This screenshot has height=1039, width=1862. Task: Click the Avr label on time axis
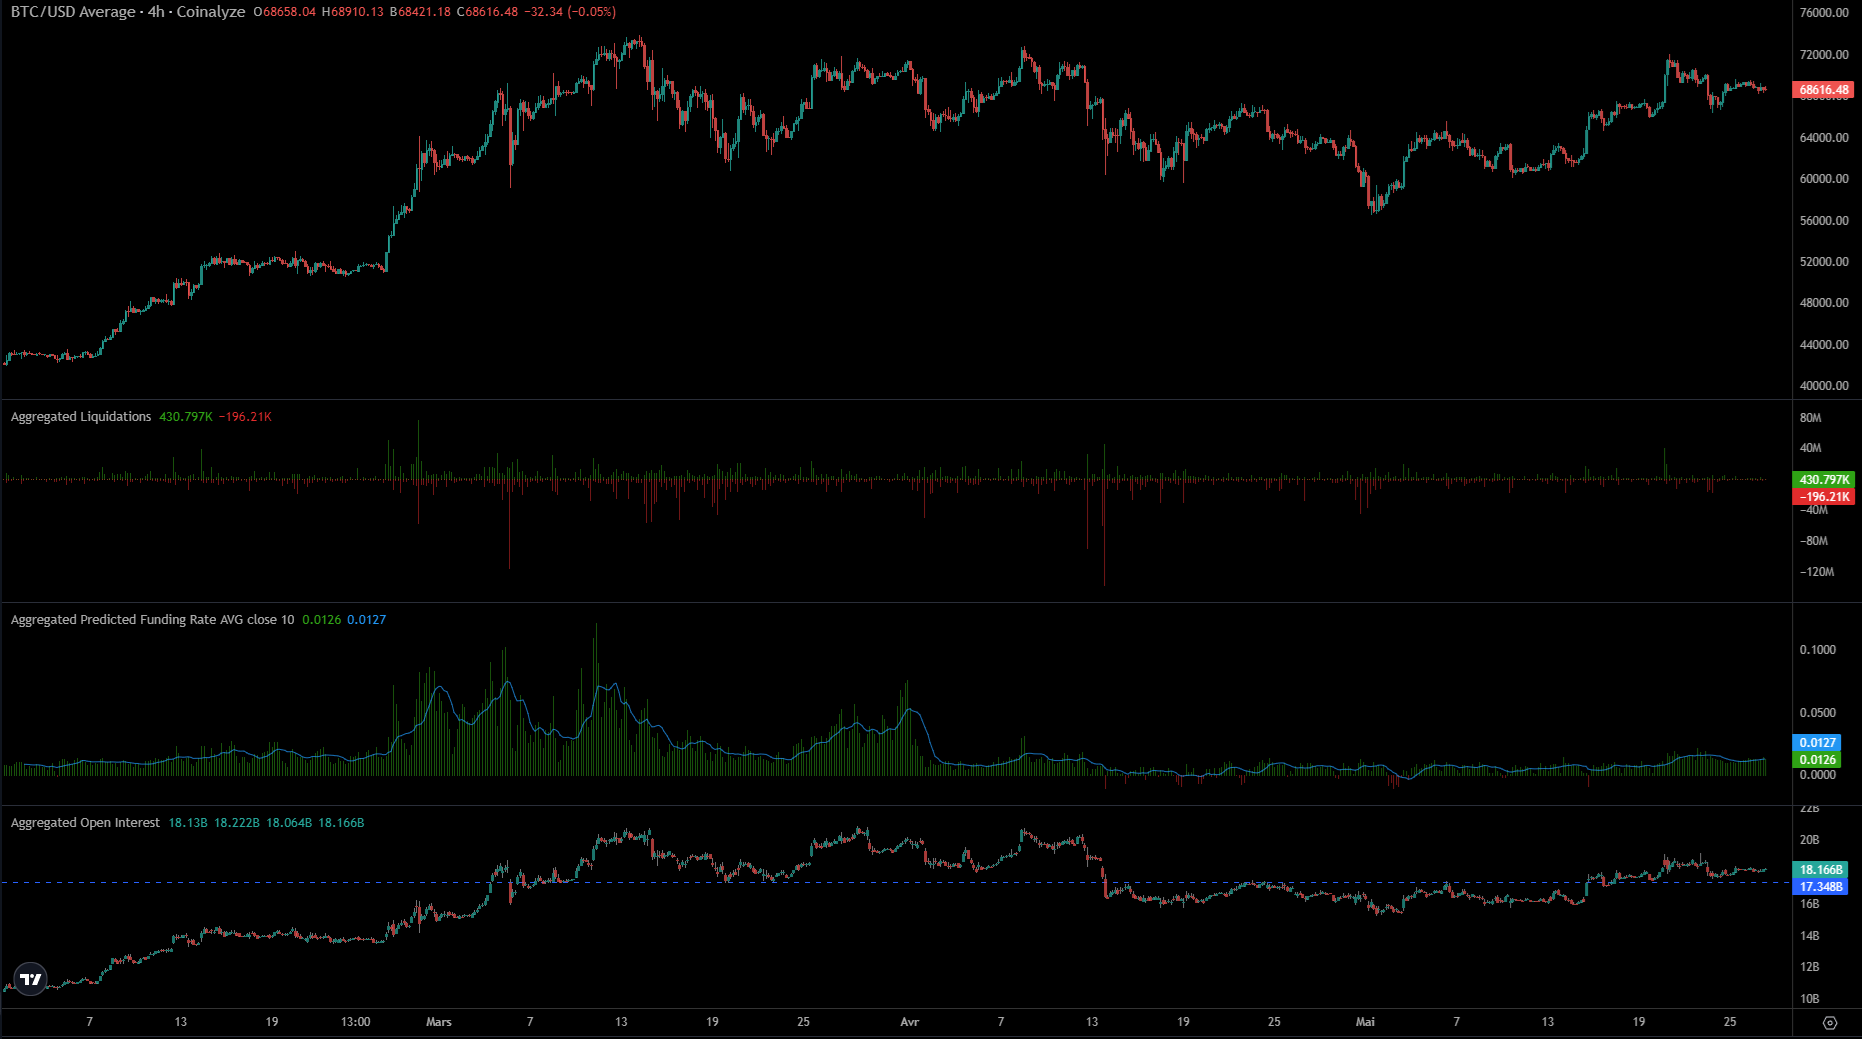pyautogui.click(x=909, y=1022)
